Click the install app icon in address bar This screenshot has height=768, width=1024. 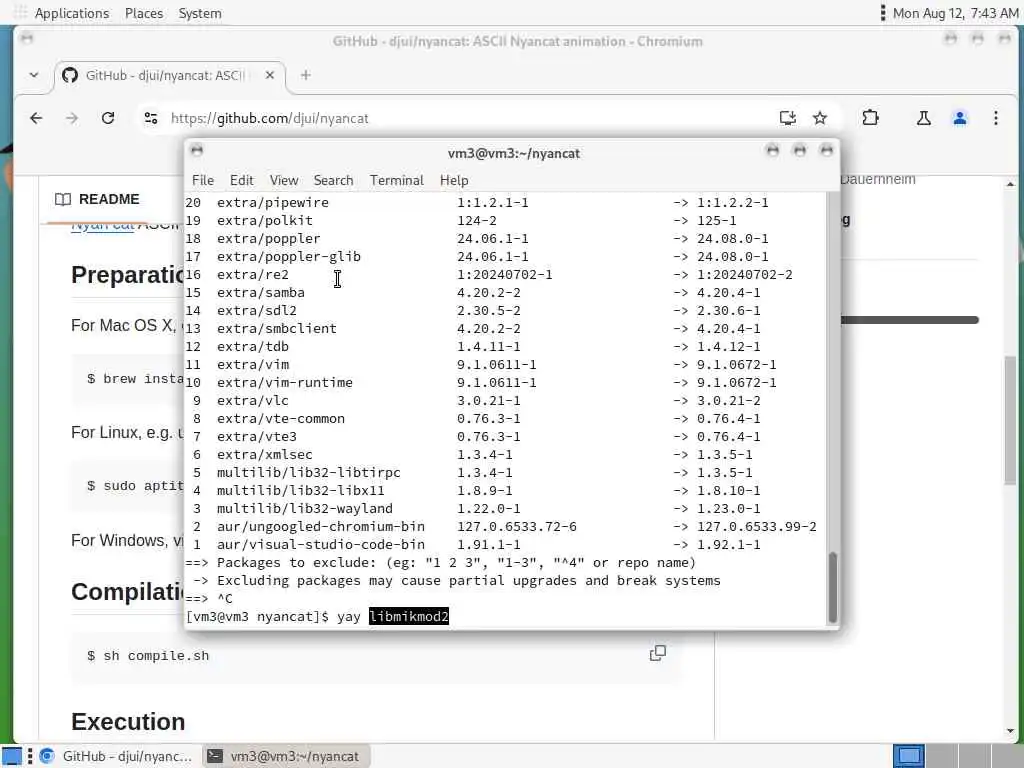click(788, 118)
